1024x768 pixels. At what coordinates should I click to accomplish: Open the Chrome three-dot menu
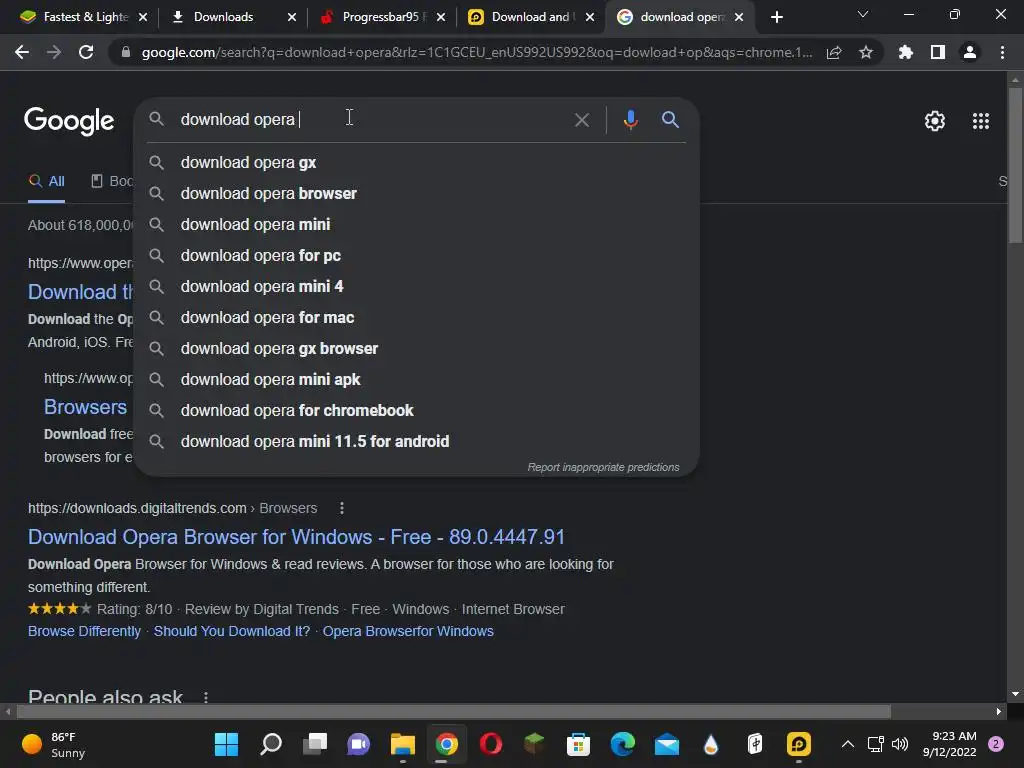[x=1002, y=52]
